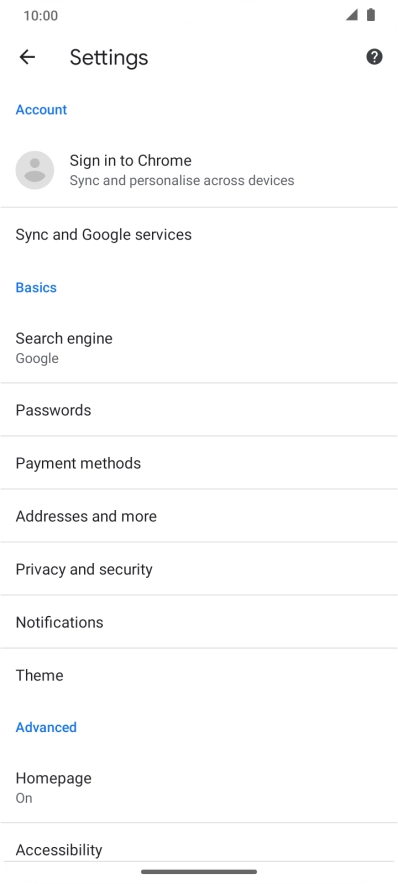Open Sync and Google services

[199, 235]
